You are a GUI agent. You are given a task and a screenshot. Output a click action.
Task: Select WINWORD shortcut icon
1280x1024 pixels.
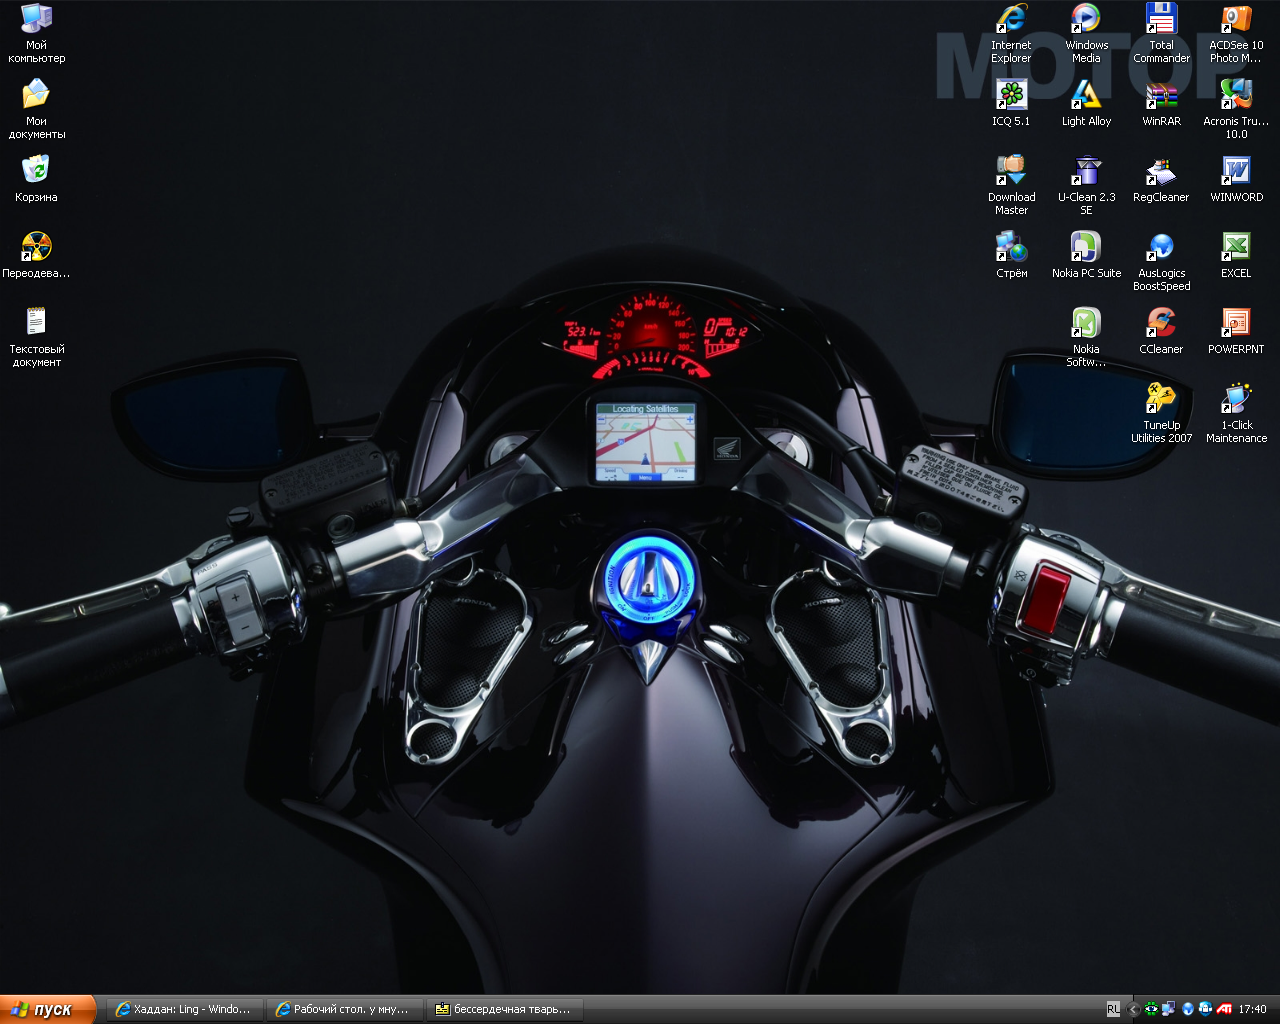[x=1236, y=171]
